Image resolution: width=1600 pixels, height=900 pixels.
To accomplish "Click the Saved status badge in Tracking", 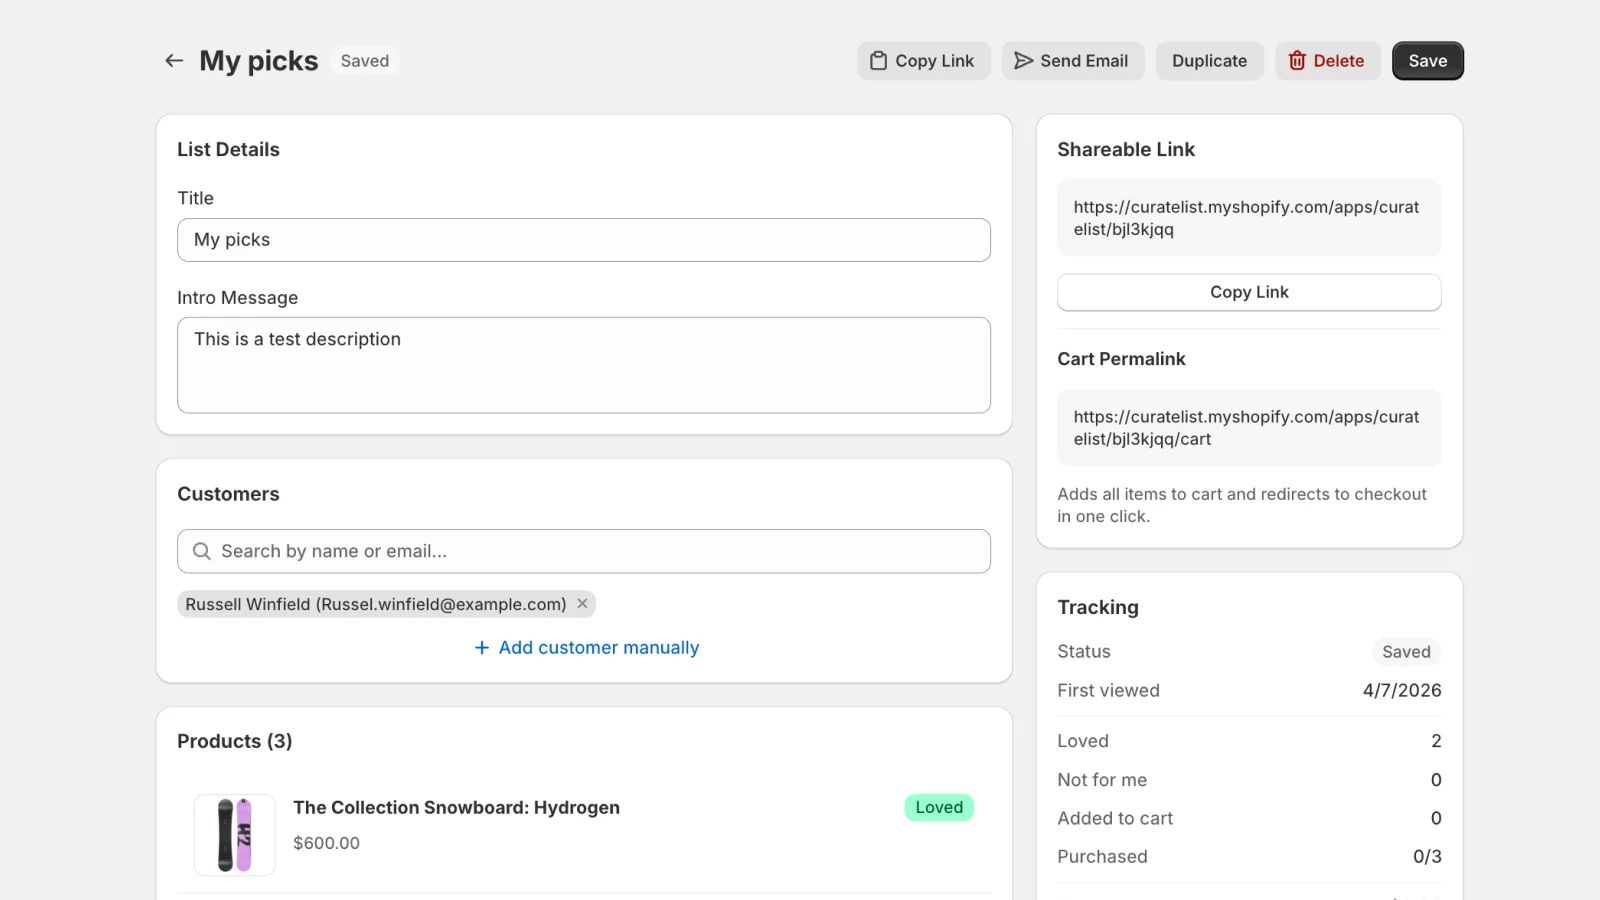I will (1406, 651).
